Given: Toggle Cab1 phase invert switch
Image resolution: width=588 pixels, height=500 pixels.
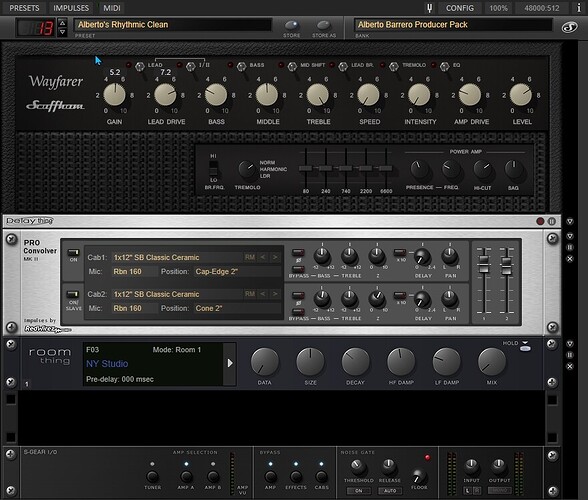Looking at the screenshot, I should (x=298, y=252).
